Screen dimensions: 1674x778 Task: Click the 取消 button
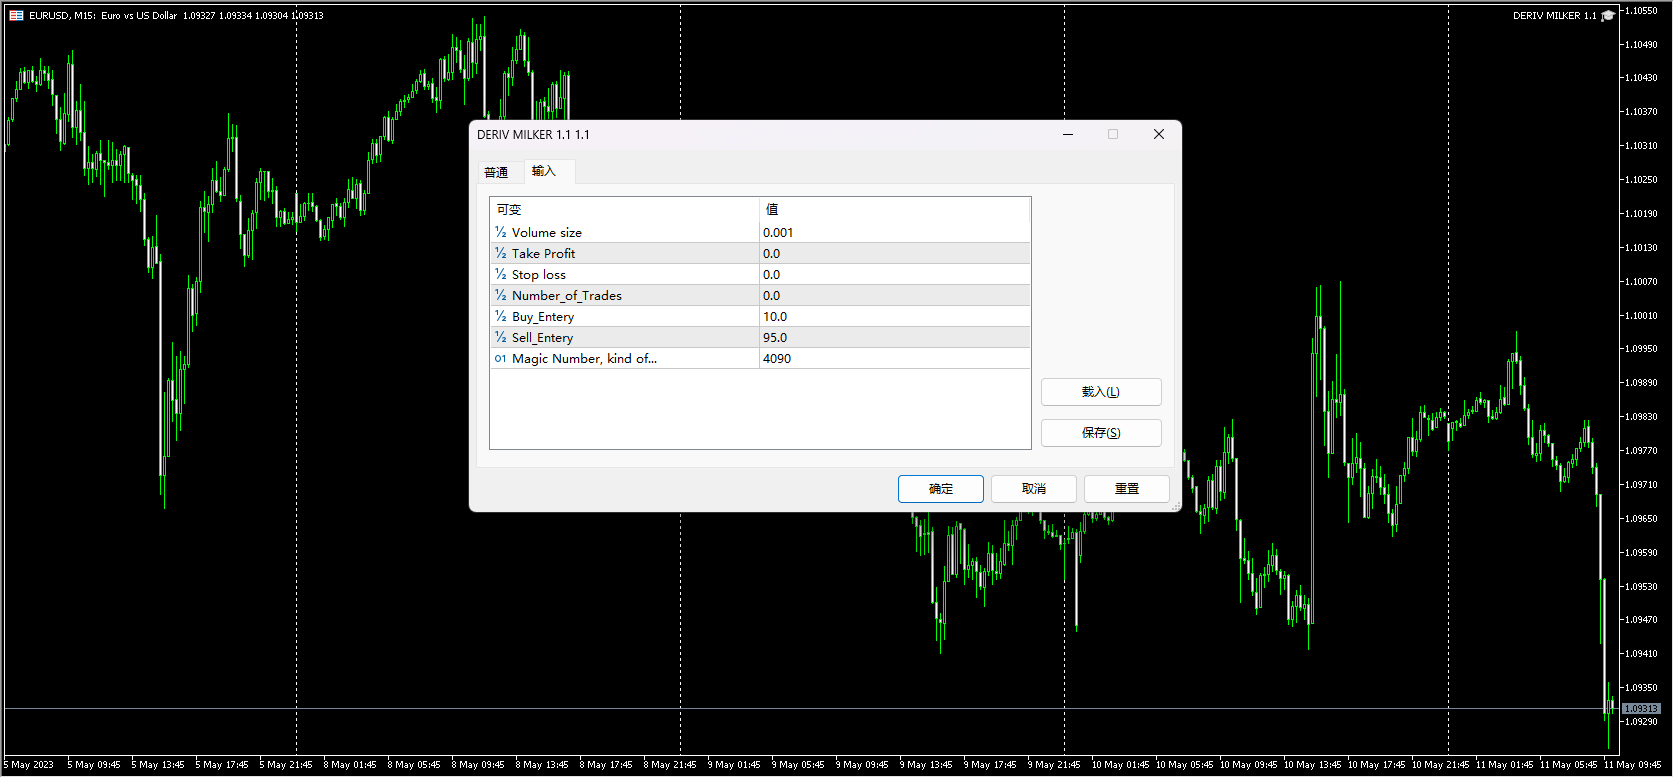[1034, 489]
